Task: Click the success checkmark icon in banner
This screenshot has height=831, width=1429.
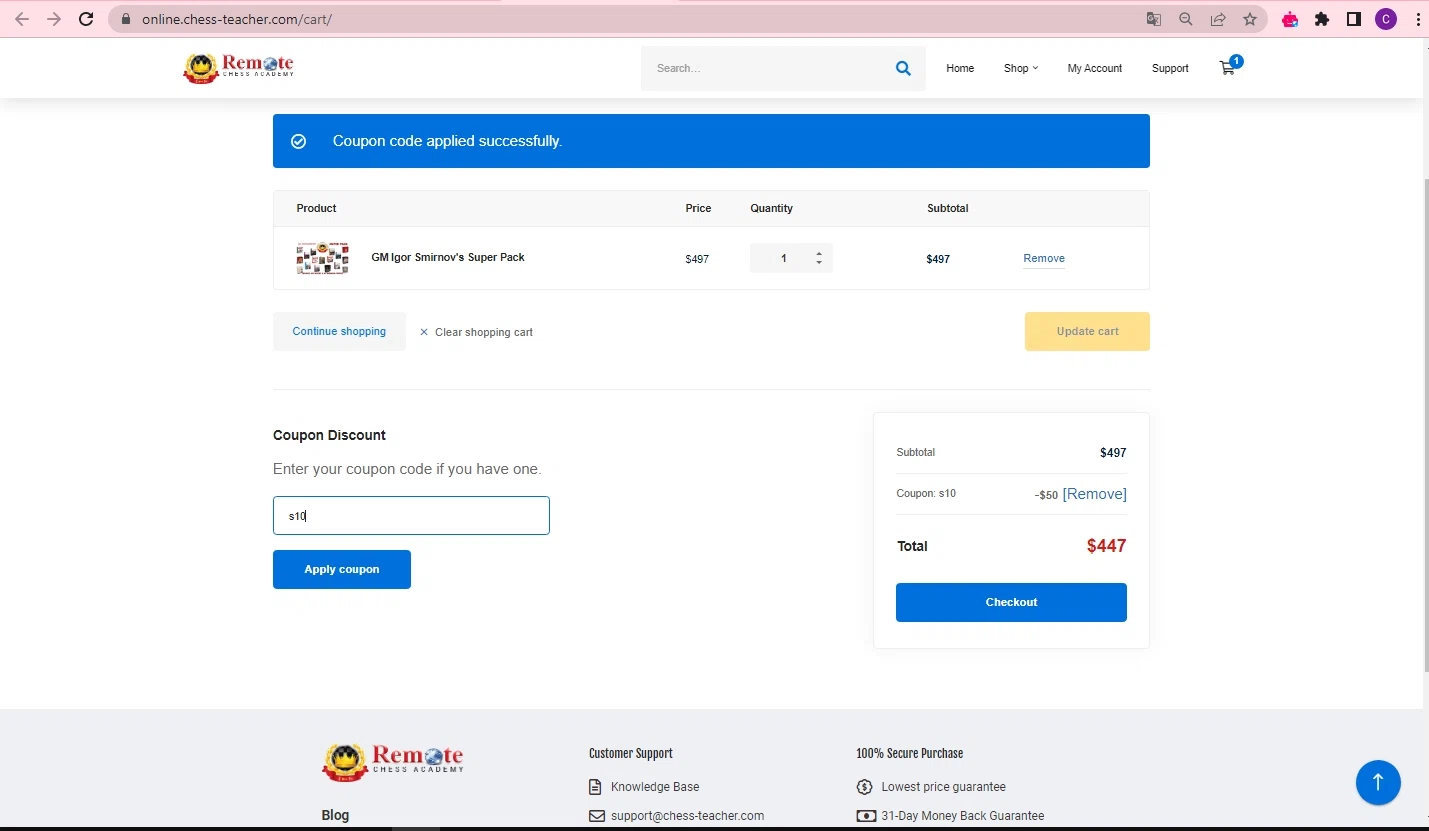Action: (298, 141)
